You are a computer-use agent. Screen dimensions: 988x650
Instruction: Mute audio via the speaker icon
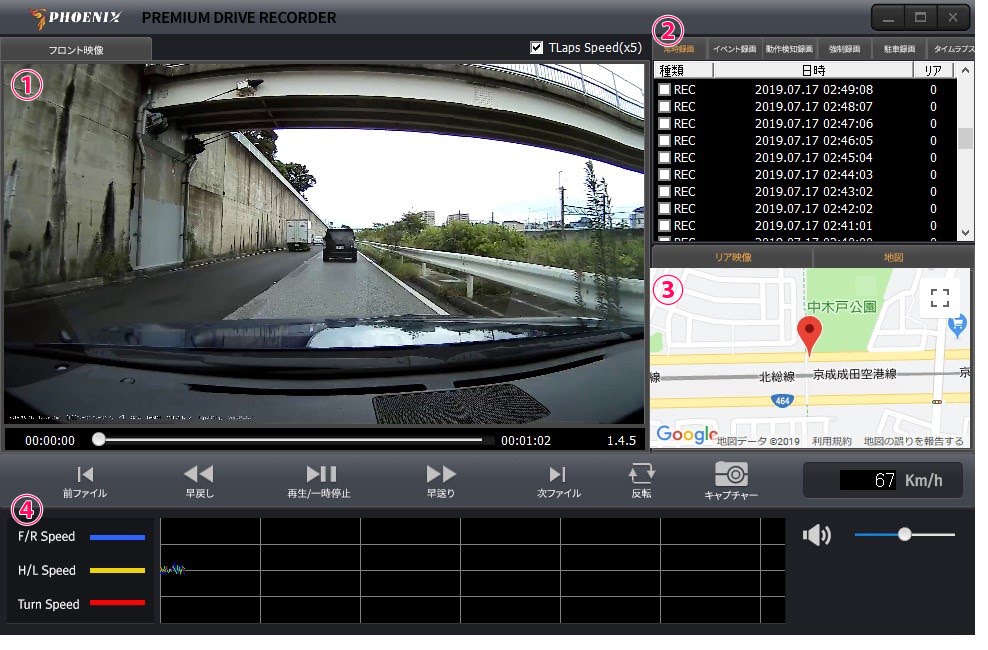click(x=817, y=536)
